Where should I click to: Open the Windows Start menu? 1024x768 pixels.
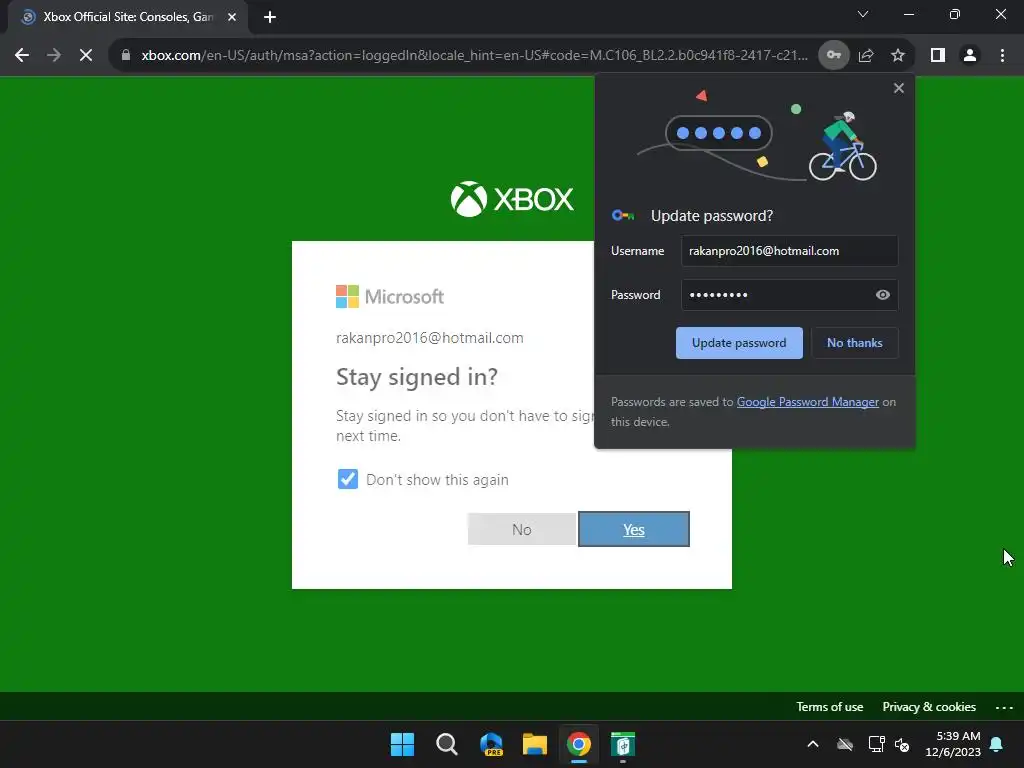coord(402,744)
